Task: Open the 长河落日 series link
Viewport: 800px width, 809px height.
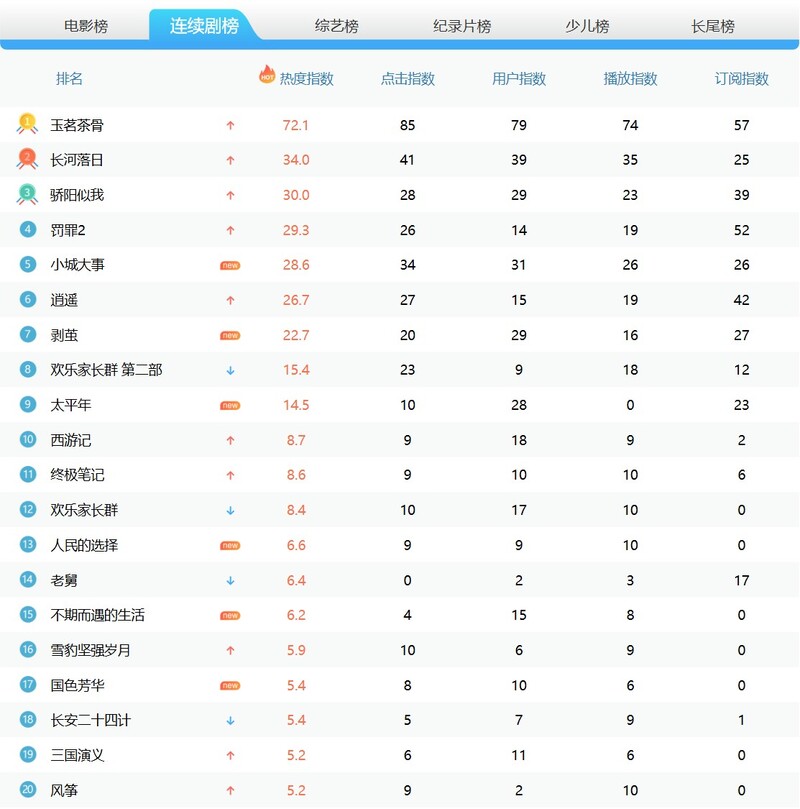Action: pyautogui.click(x=77, y=160)
